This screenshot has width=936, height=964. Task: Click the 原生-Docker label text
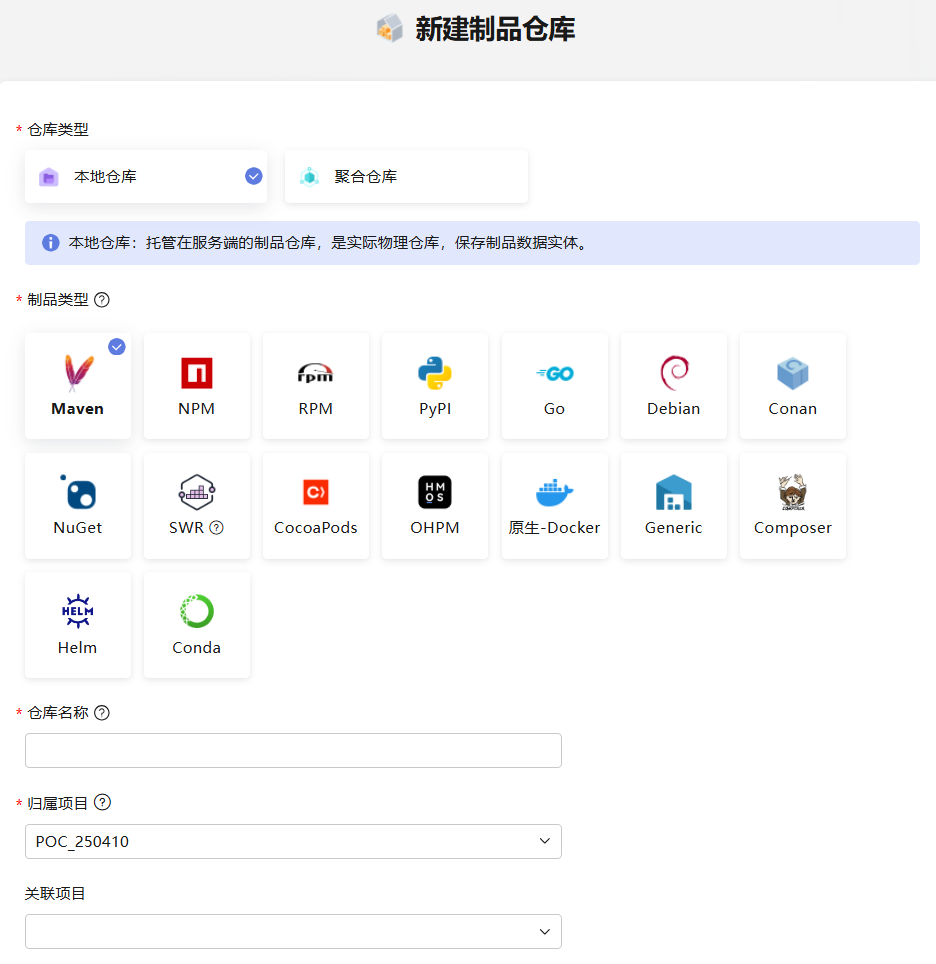pyautogui.click(x=554, y=527)
